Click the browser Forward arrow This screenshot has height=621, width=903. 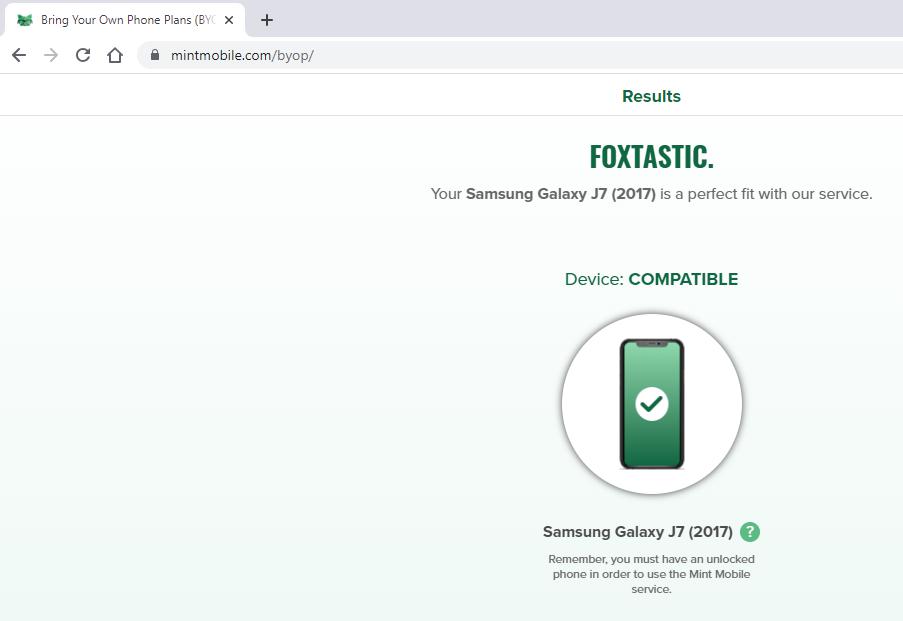[x=51, y=55]
